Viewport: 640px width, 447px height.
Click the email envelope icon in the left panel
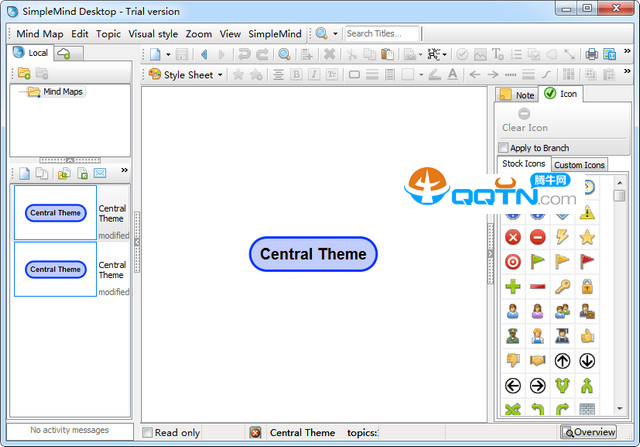[100, 173]
